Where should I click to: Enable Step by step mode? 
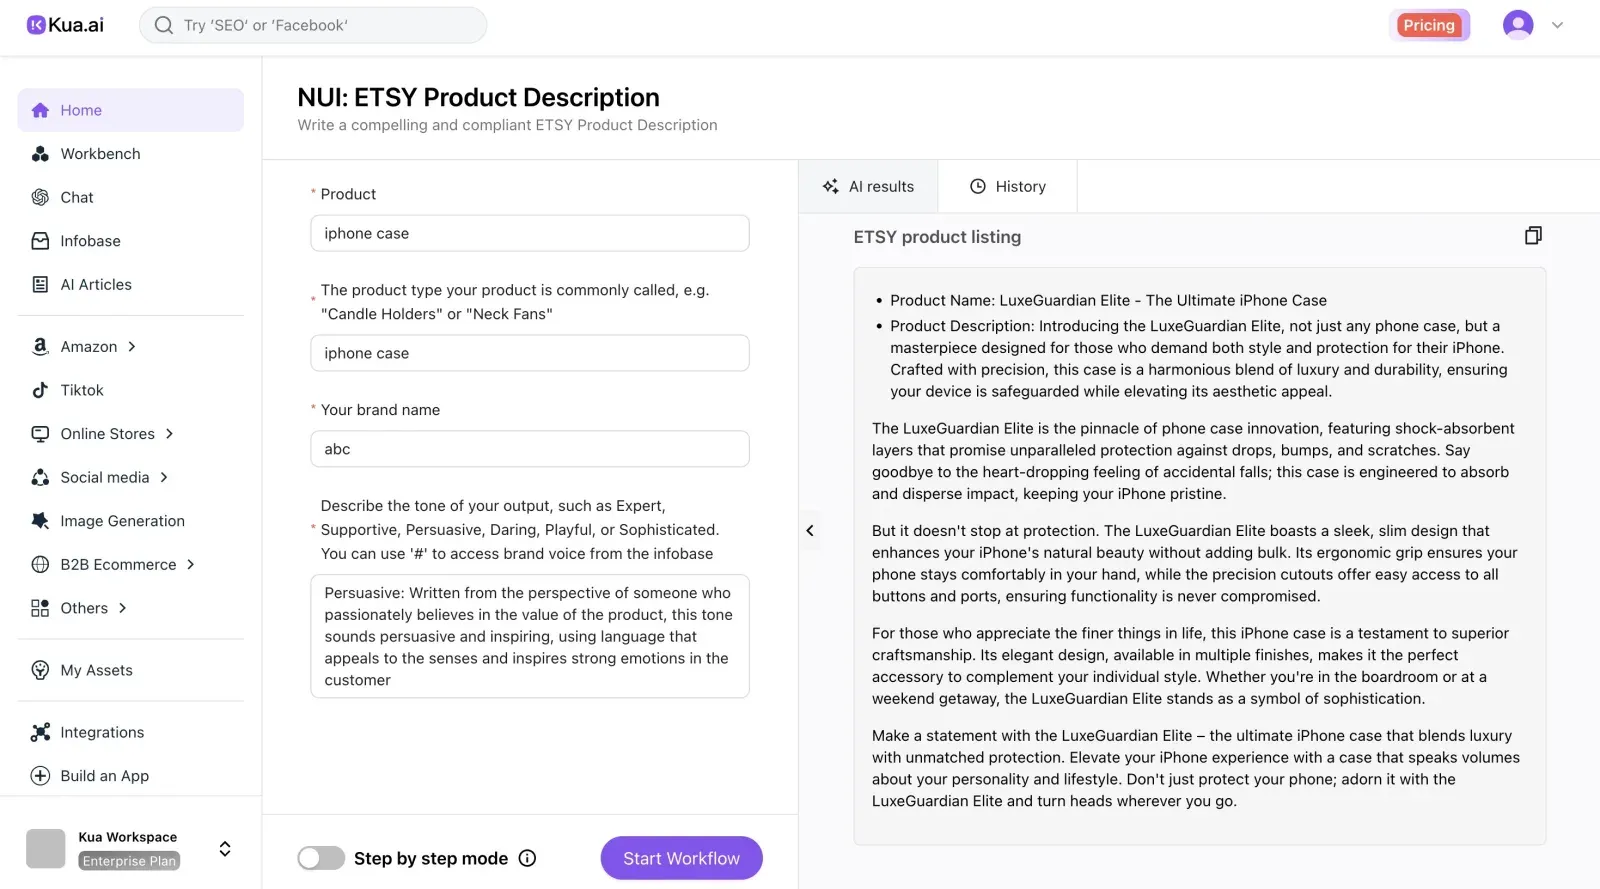pyautogui.click(x=320, y=858)
